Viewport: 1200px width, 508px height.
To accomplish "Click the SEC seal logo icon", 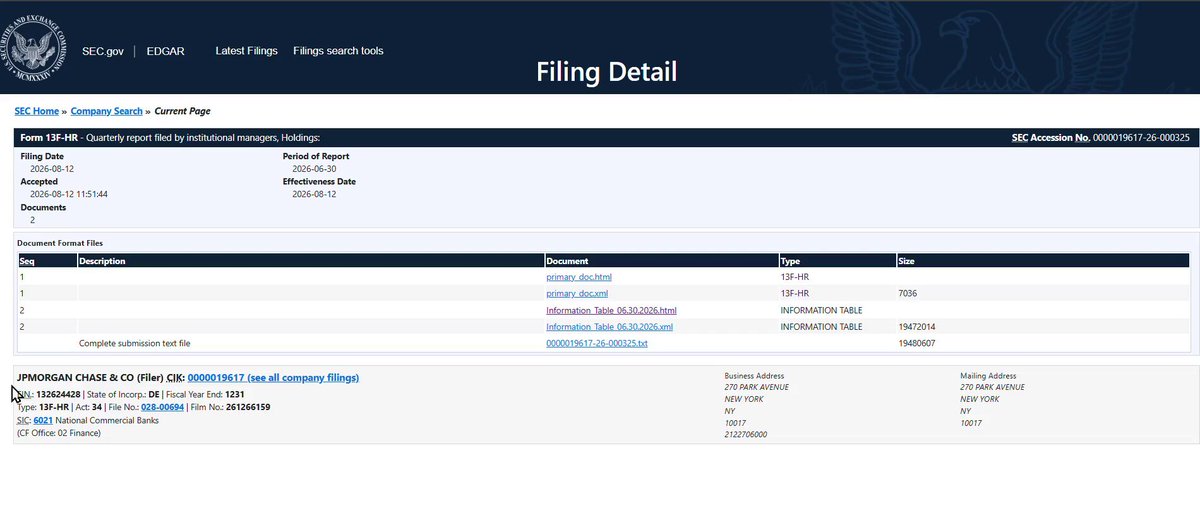I will 41,47.
